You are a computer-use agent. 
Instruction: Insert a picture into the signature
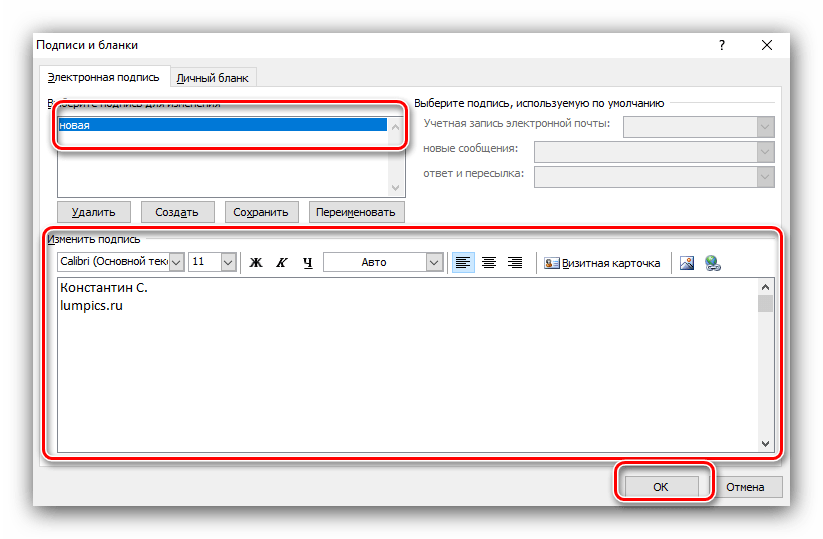[687, 263]
